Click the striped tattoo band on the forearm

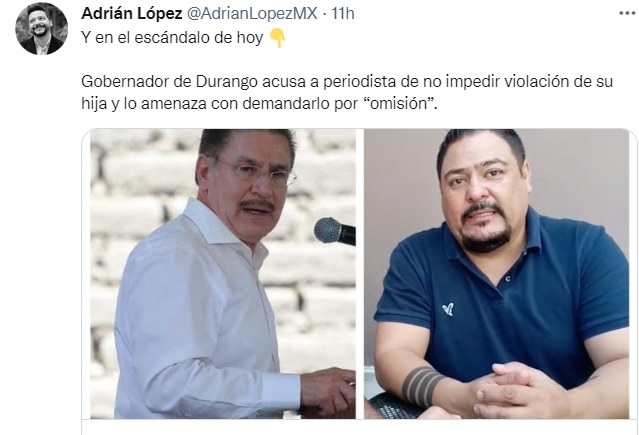(421, 386)
